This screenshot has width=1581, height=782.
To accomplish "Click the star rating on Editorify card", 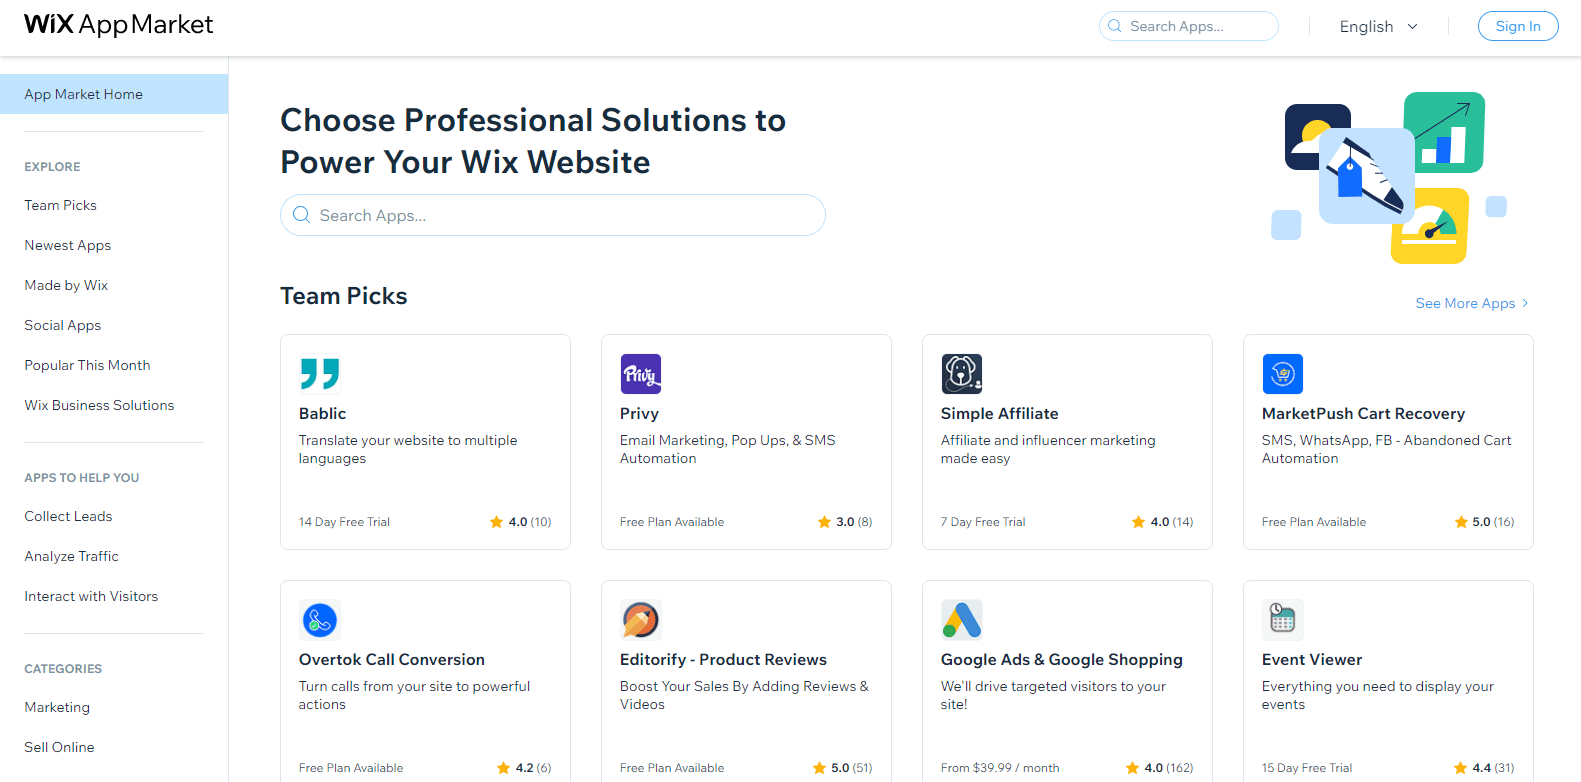I will click(842, 768).
